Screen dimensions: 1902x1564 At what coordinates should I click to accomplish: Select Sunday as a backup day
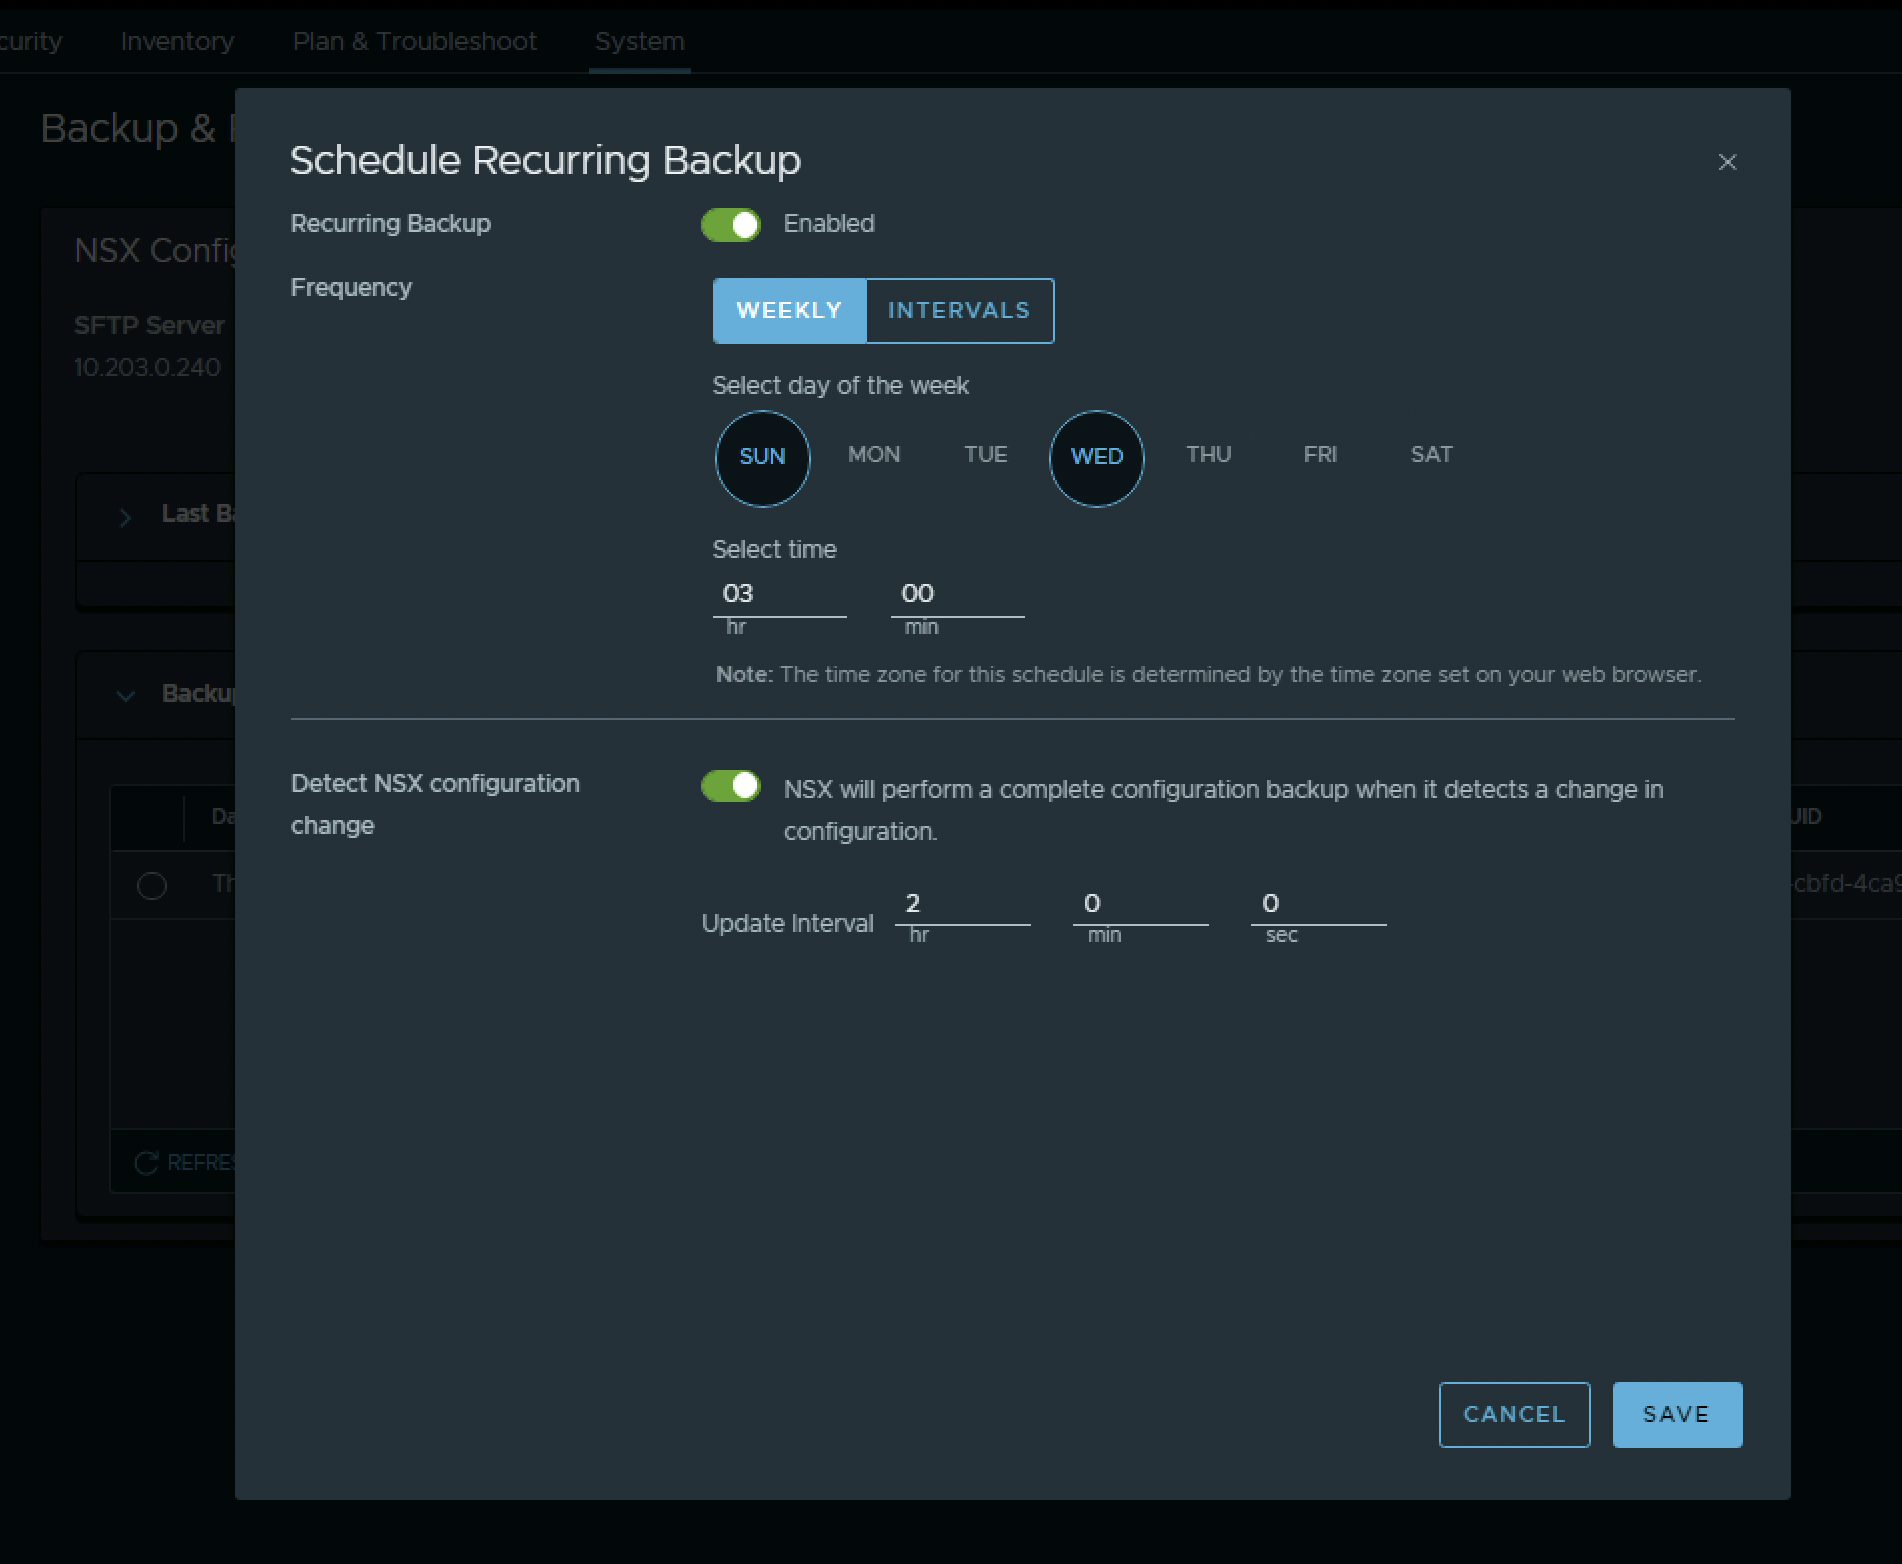pos(762,458)
